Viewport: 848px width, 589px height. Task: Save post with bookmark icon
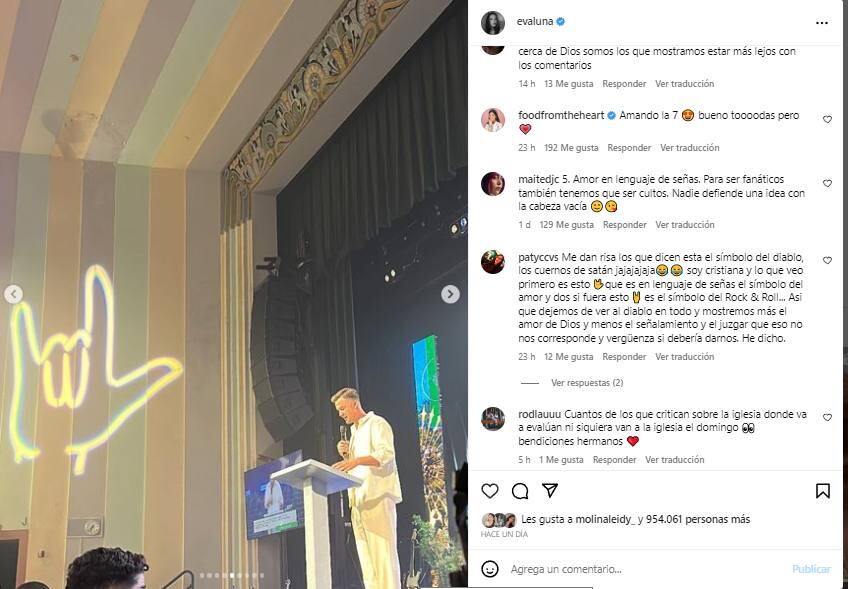tap(823, 491)
